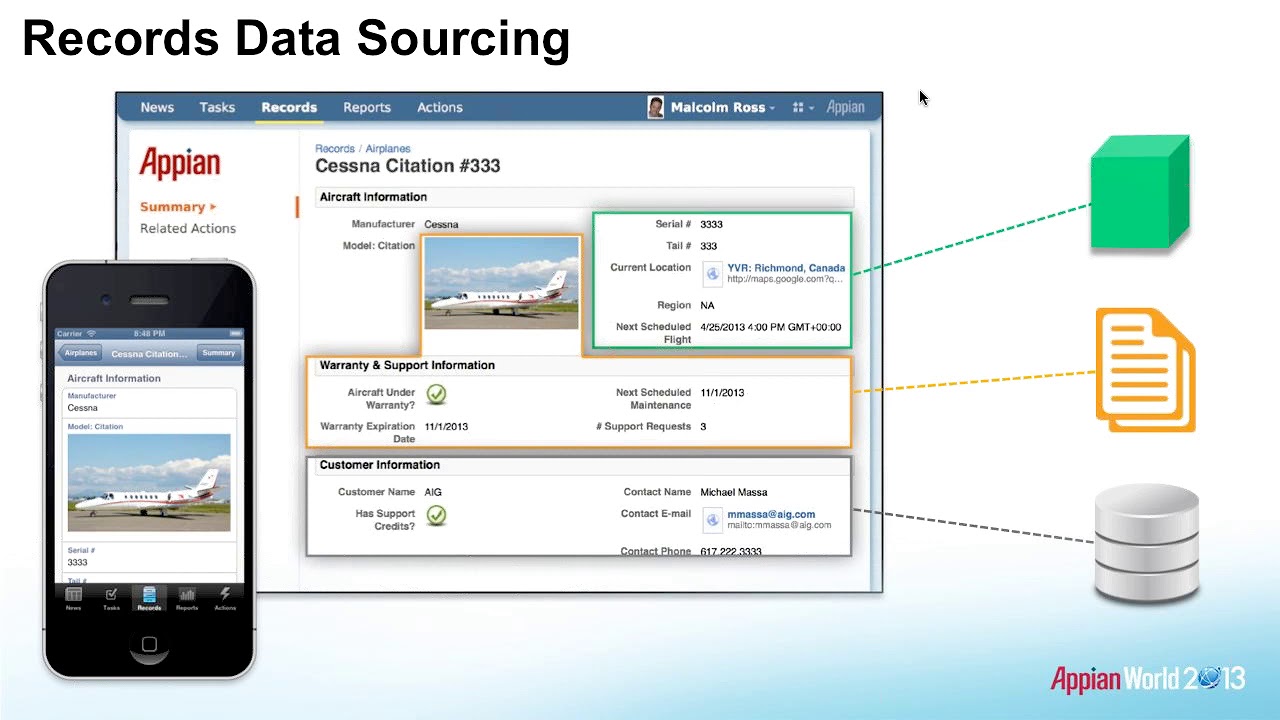Tap the Records icon in the phone tab bar

pyautogui.click(x=149, y=599)
